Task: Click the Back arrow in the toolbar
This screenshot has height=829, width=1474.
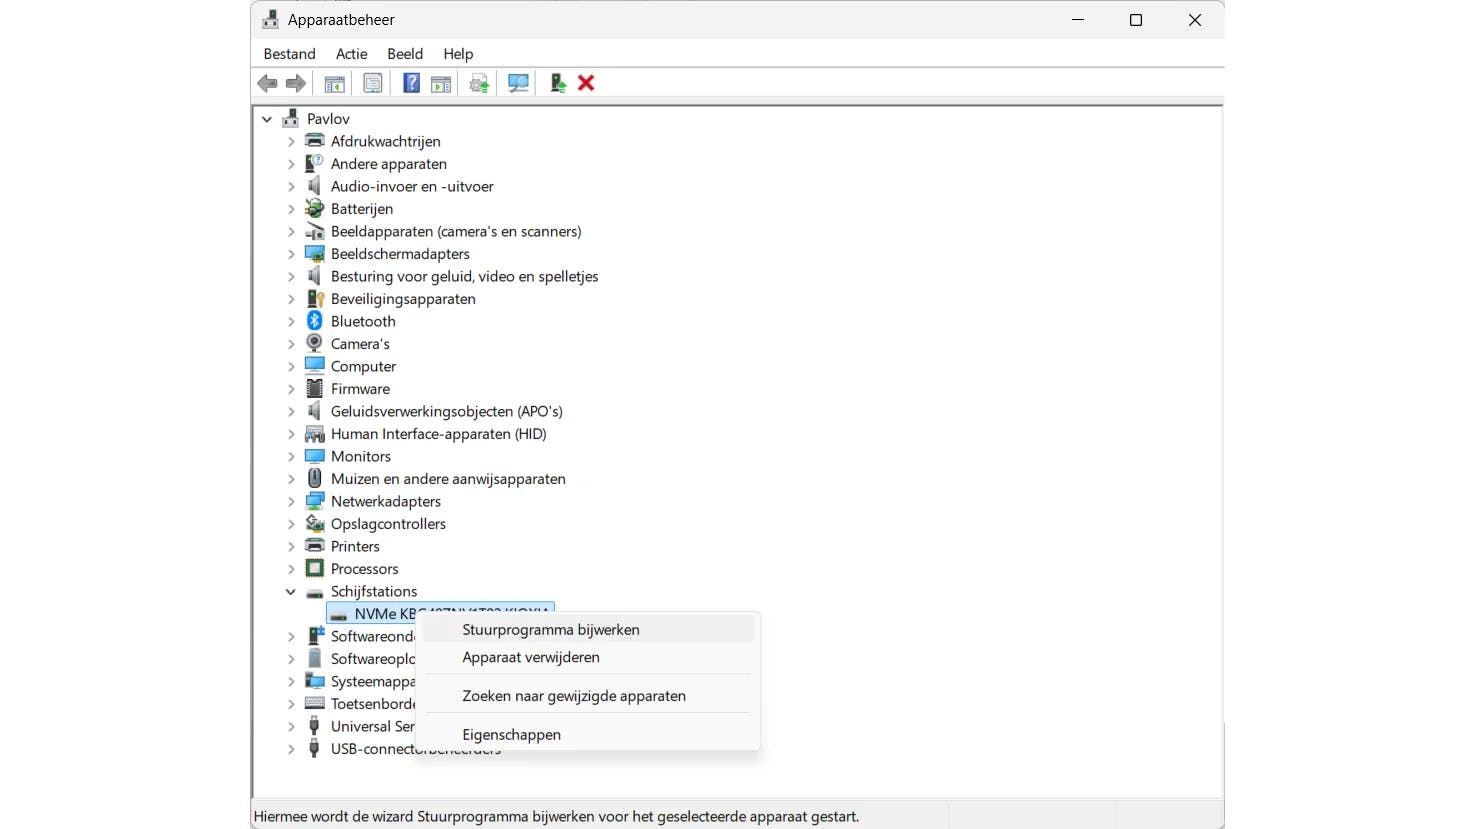Action: (x=267, y=83)
